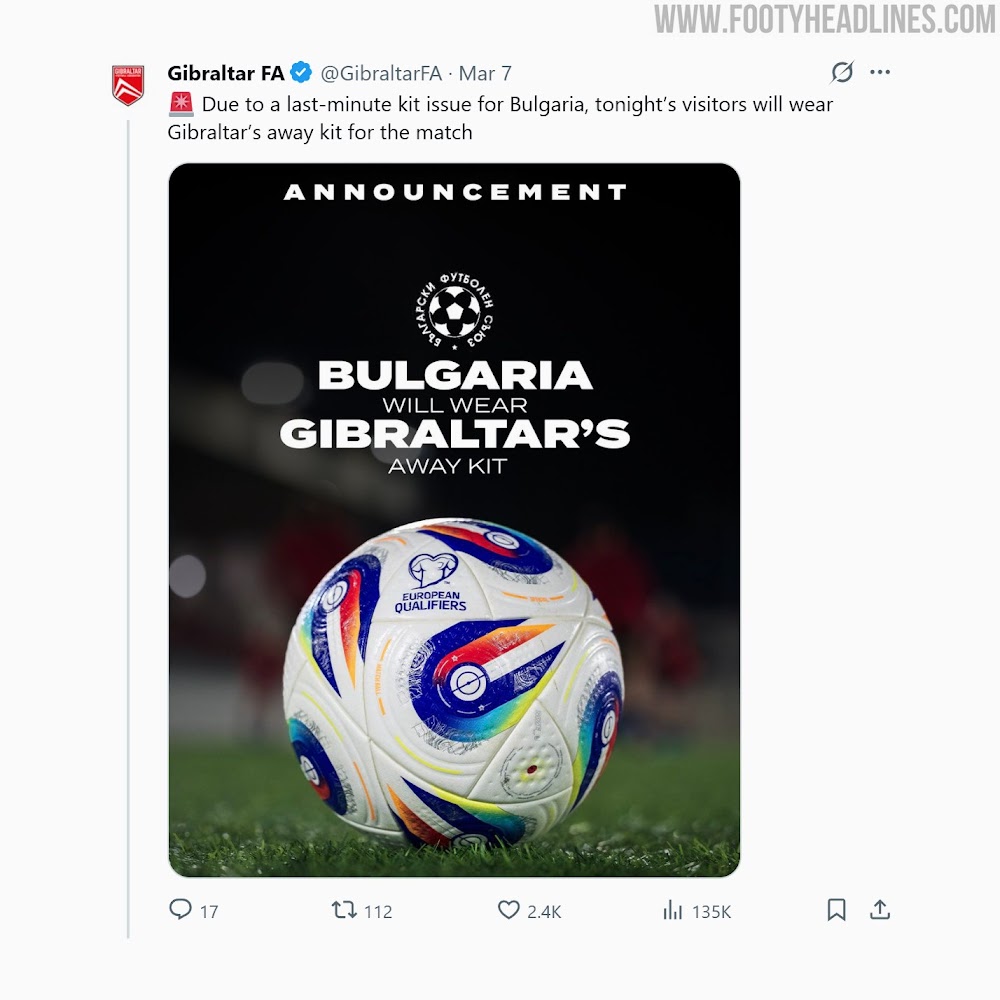Click the 17 replies count

tap(209, 912)
